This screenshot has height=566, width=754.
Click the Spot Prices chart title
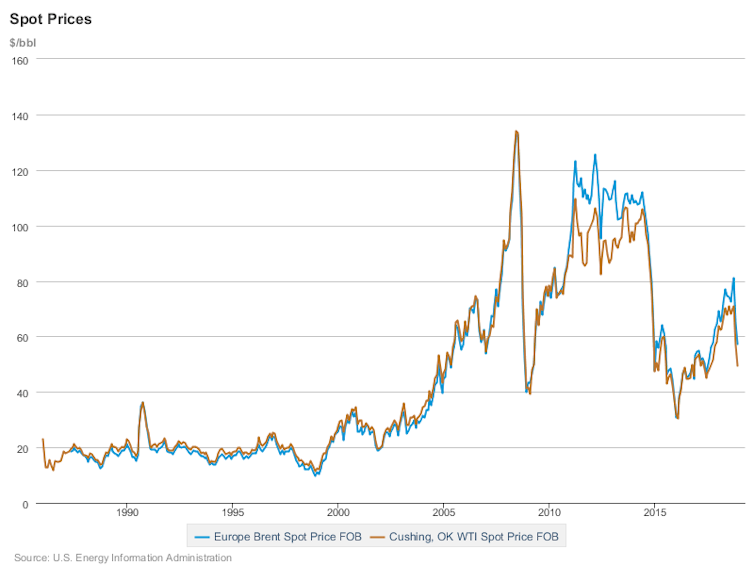pos(51,19)
